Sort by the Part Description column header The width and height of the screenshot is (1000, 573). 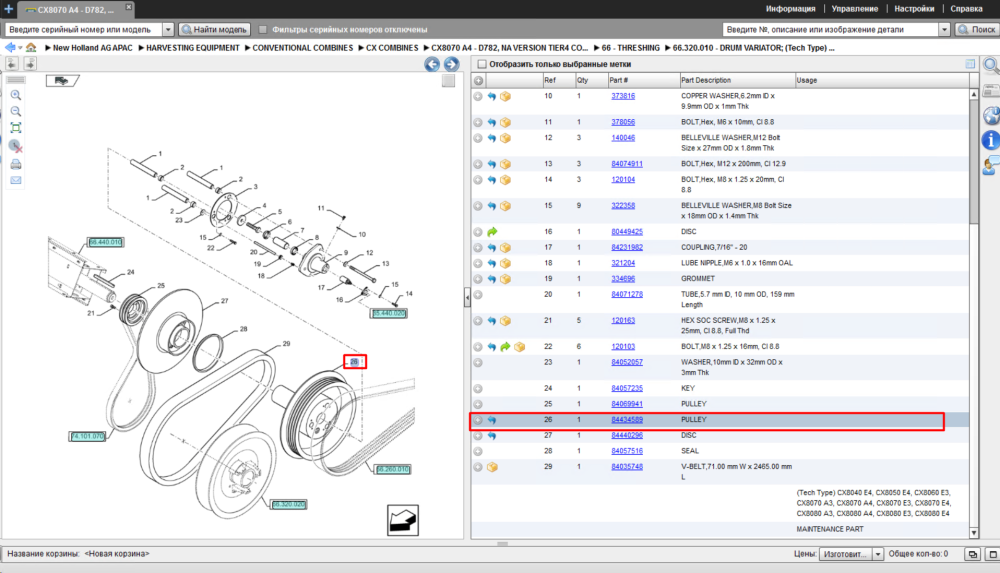coord(737,80)
